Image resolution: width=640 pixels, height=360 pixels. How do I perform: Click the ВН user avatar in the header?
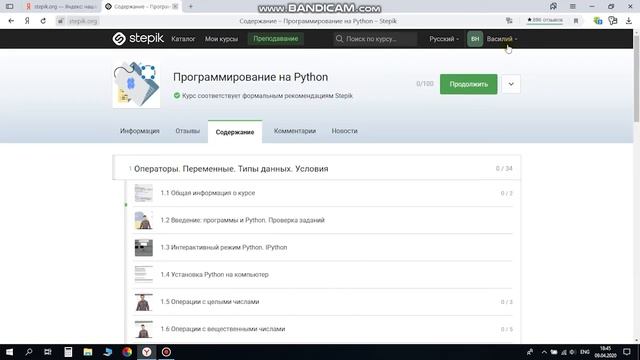click(475, 39)
